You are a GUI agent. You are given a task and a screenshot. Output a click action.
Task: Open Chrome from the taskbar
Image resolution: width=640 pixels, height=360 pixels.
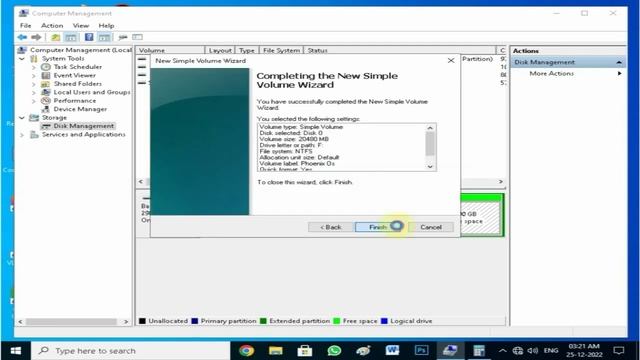tap(247, 350)
